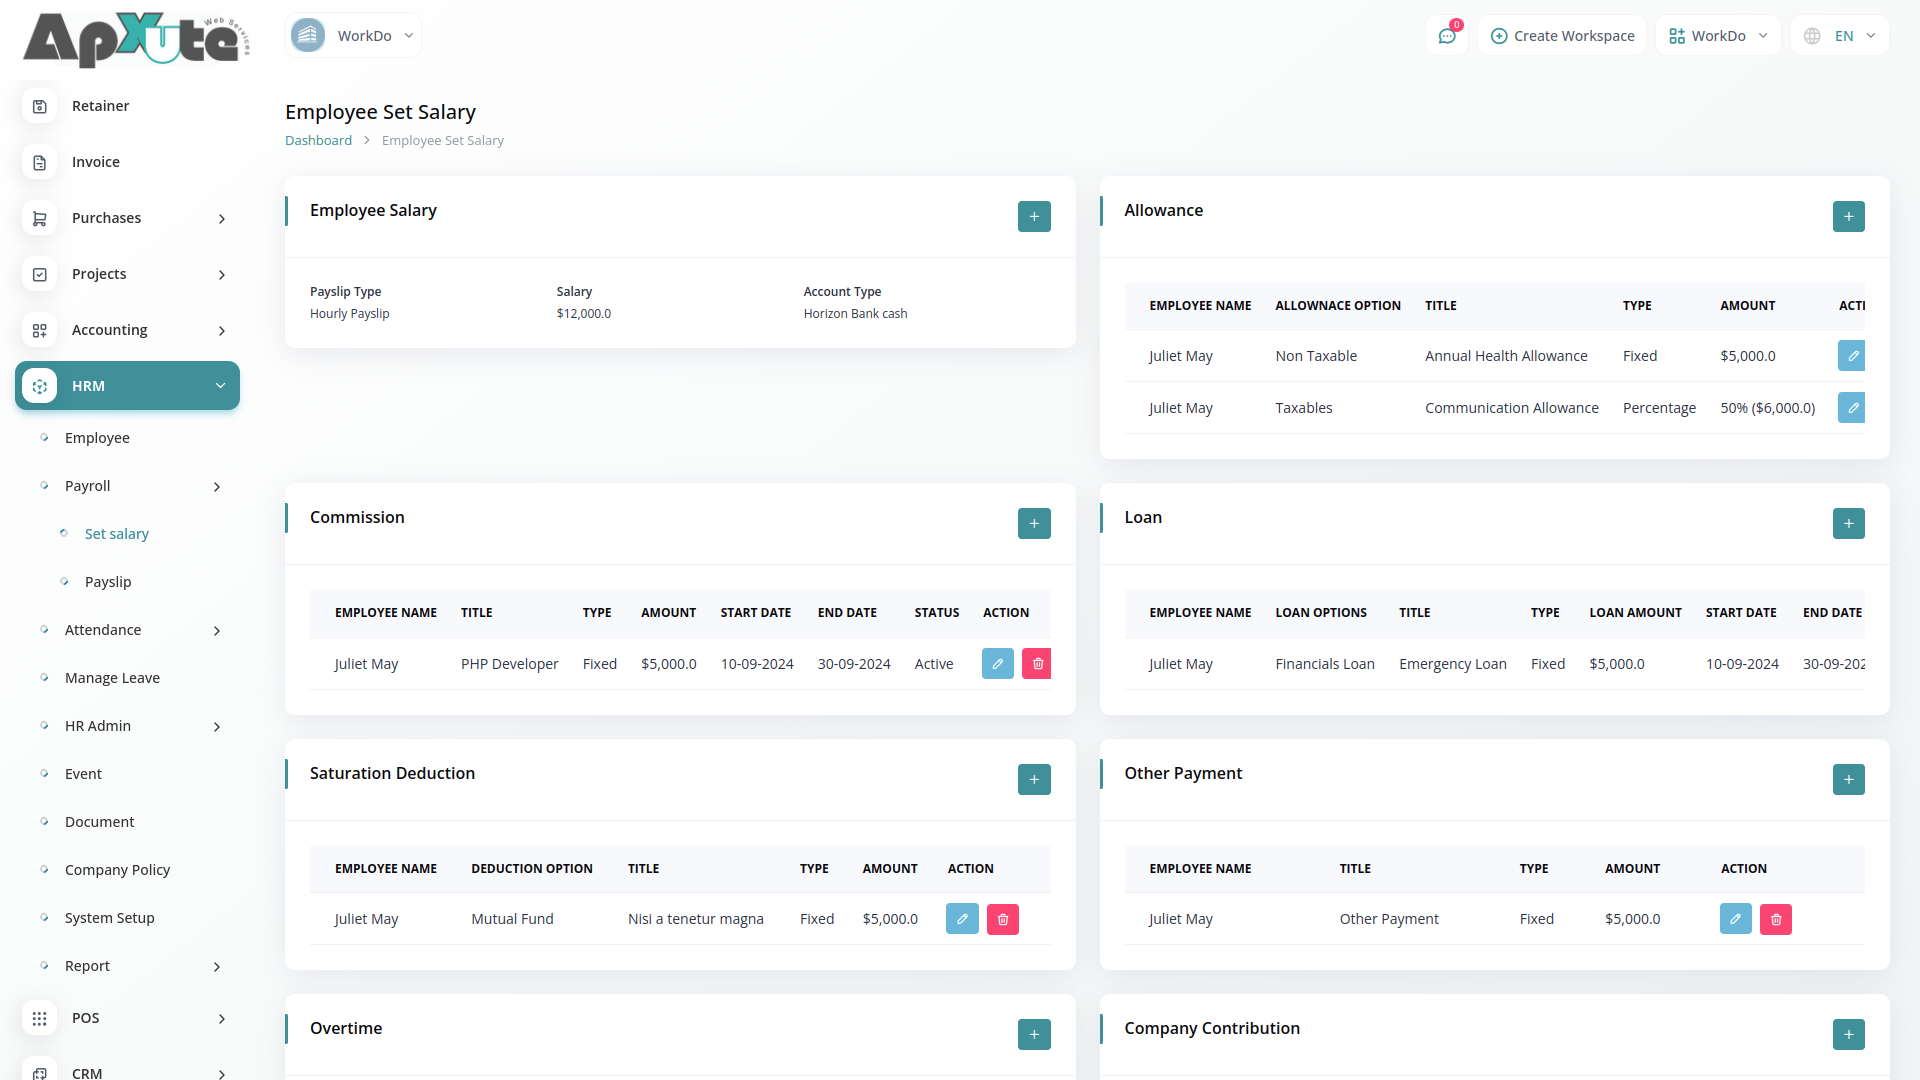Click the Create Workspace button

tap(1562, 36)
